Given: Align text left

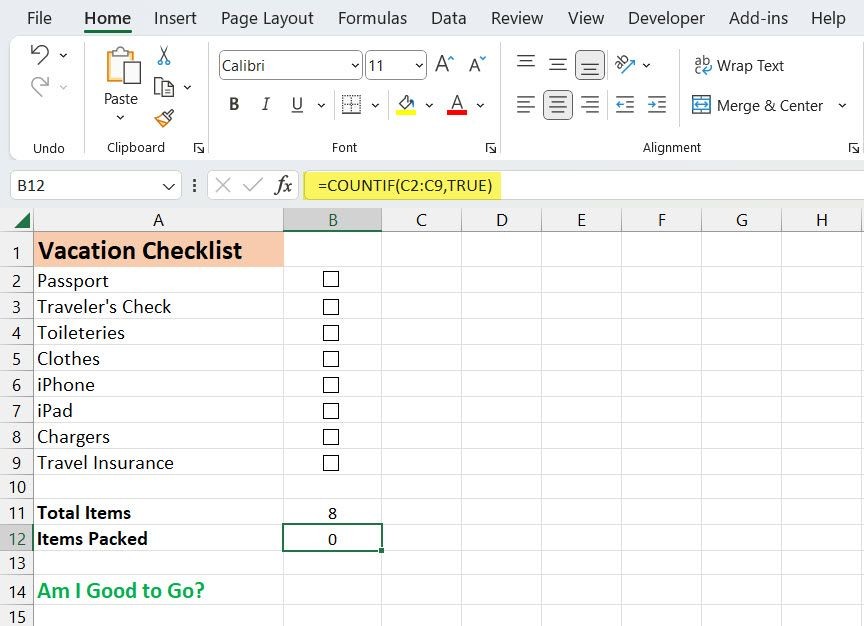Looking at the screenshot, I should [x=526, y=105].
